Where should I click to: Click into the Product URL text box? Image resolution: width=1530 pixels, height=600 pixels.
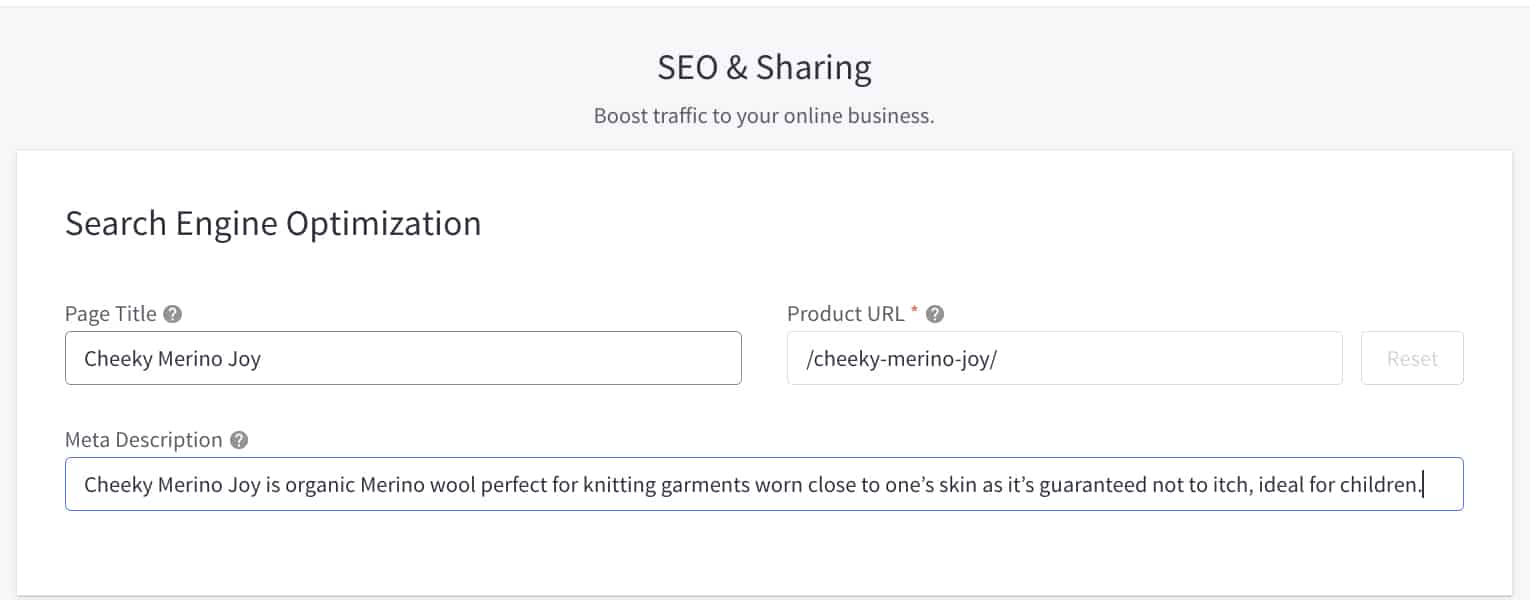tap(1065, 358)
